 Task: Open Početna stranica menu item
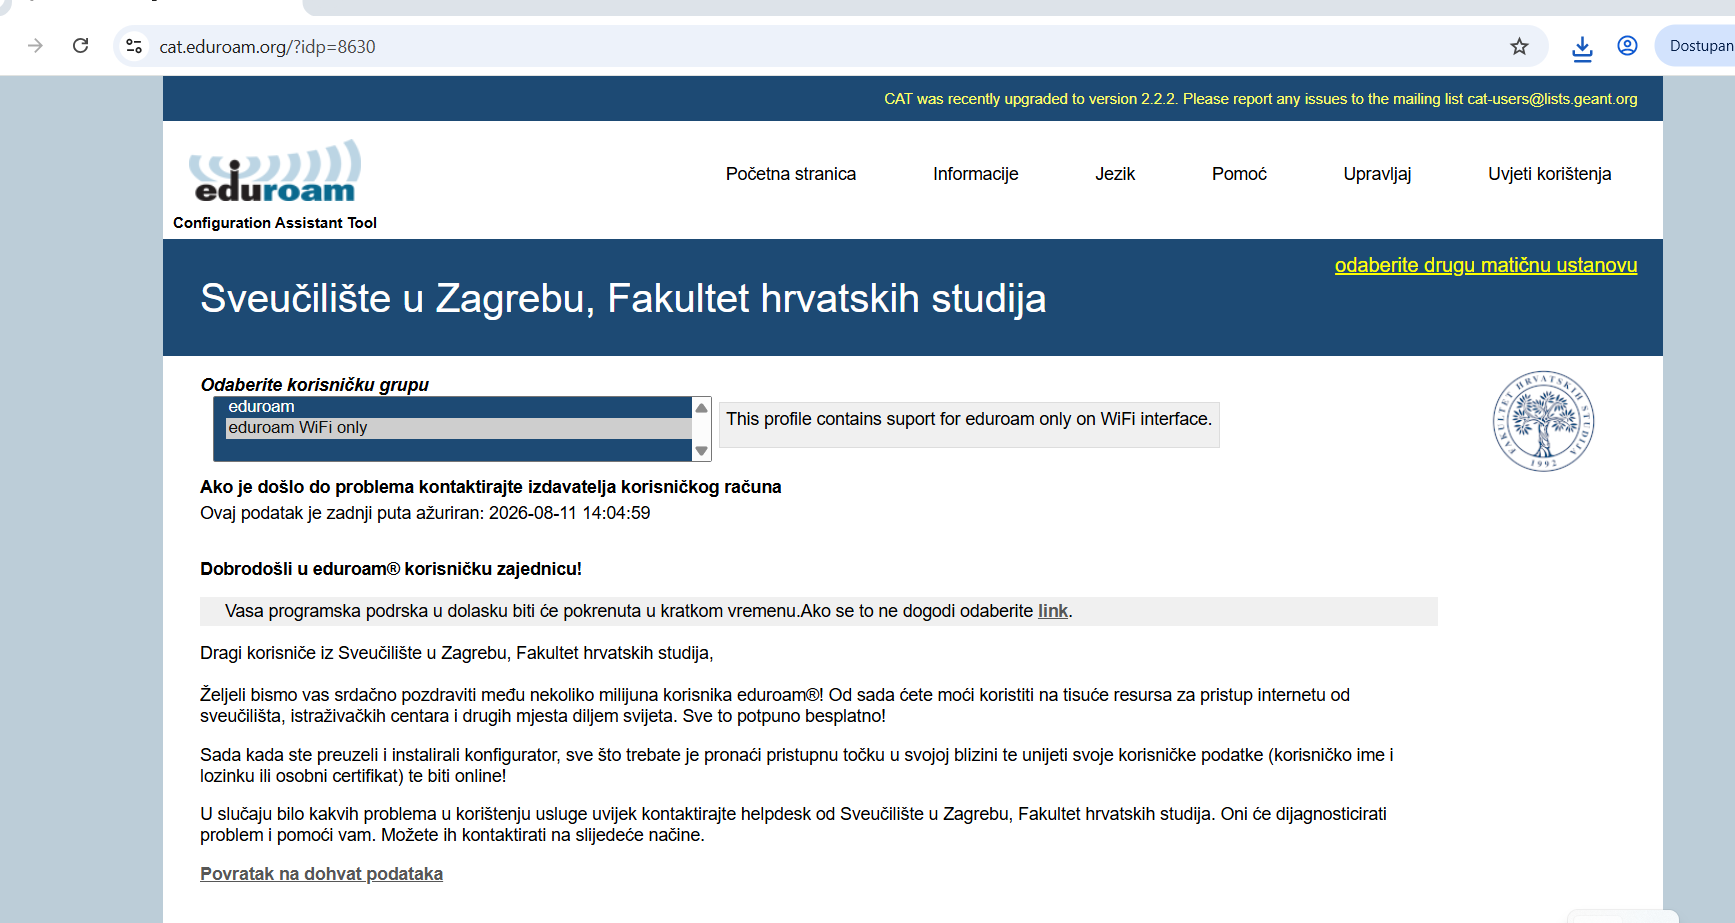coord(790,174)
